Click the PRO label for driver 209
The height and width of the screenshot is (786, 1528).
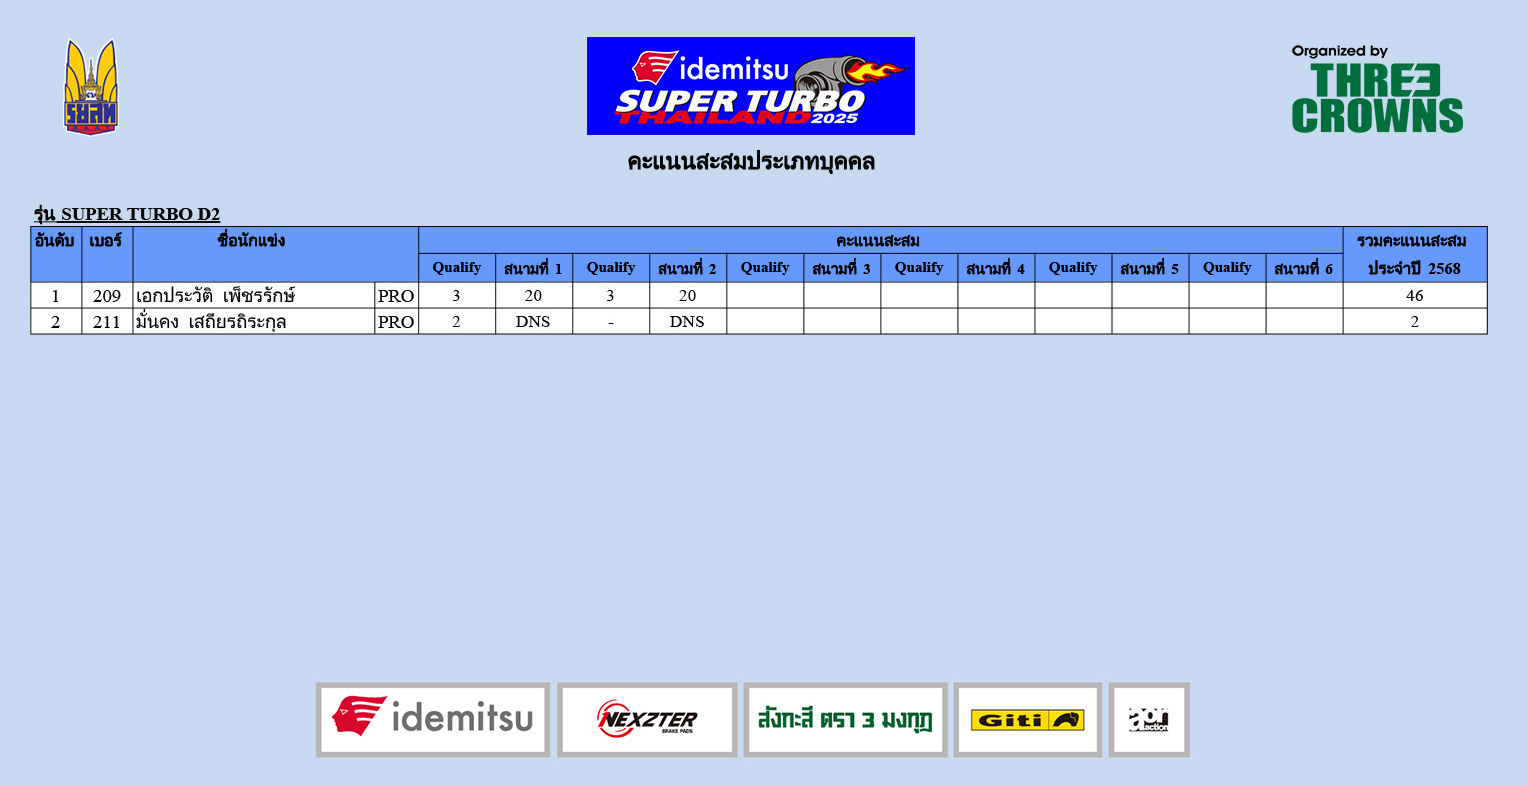[396, 295]
